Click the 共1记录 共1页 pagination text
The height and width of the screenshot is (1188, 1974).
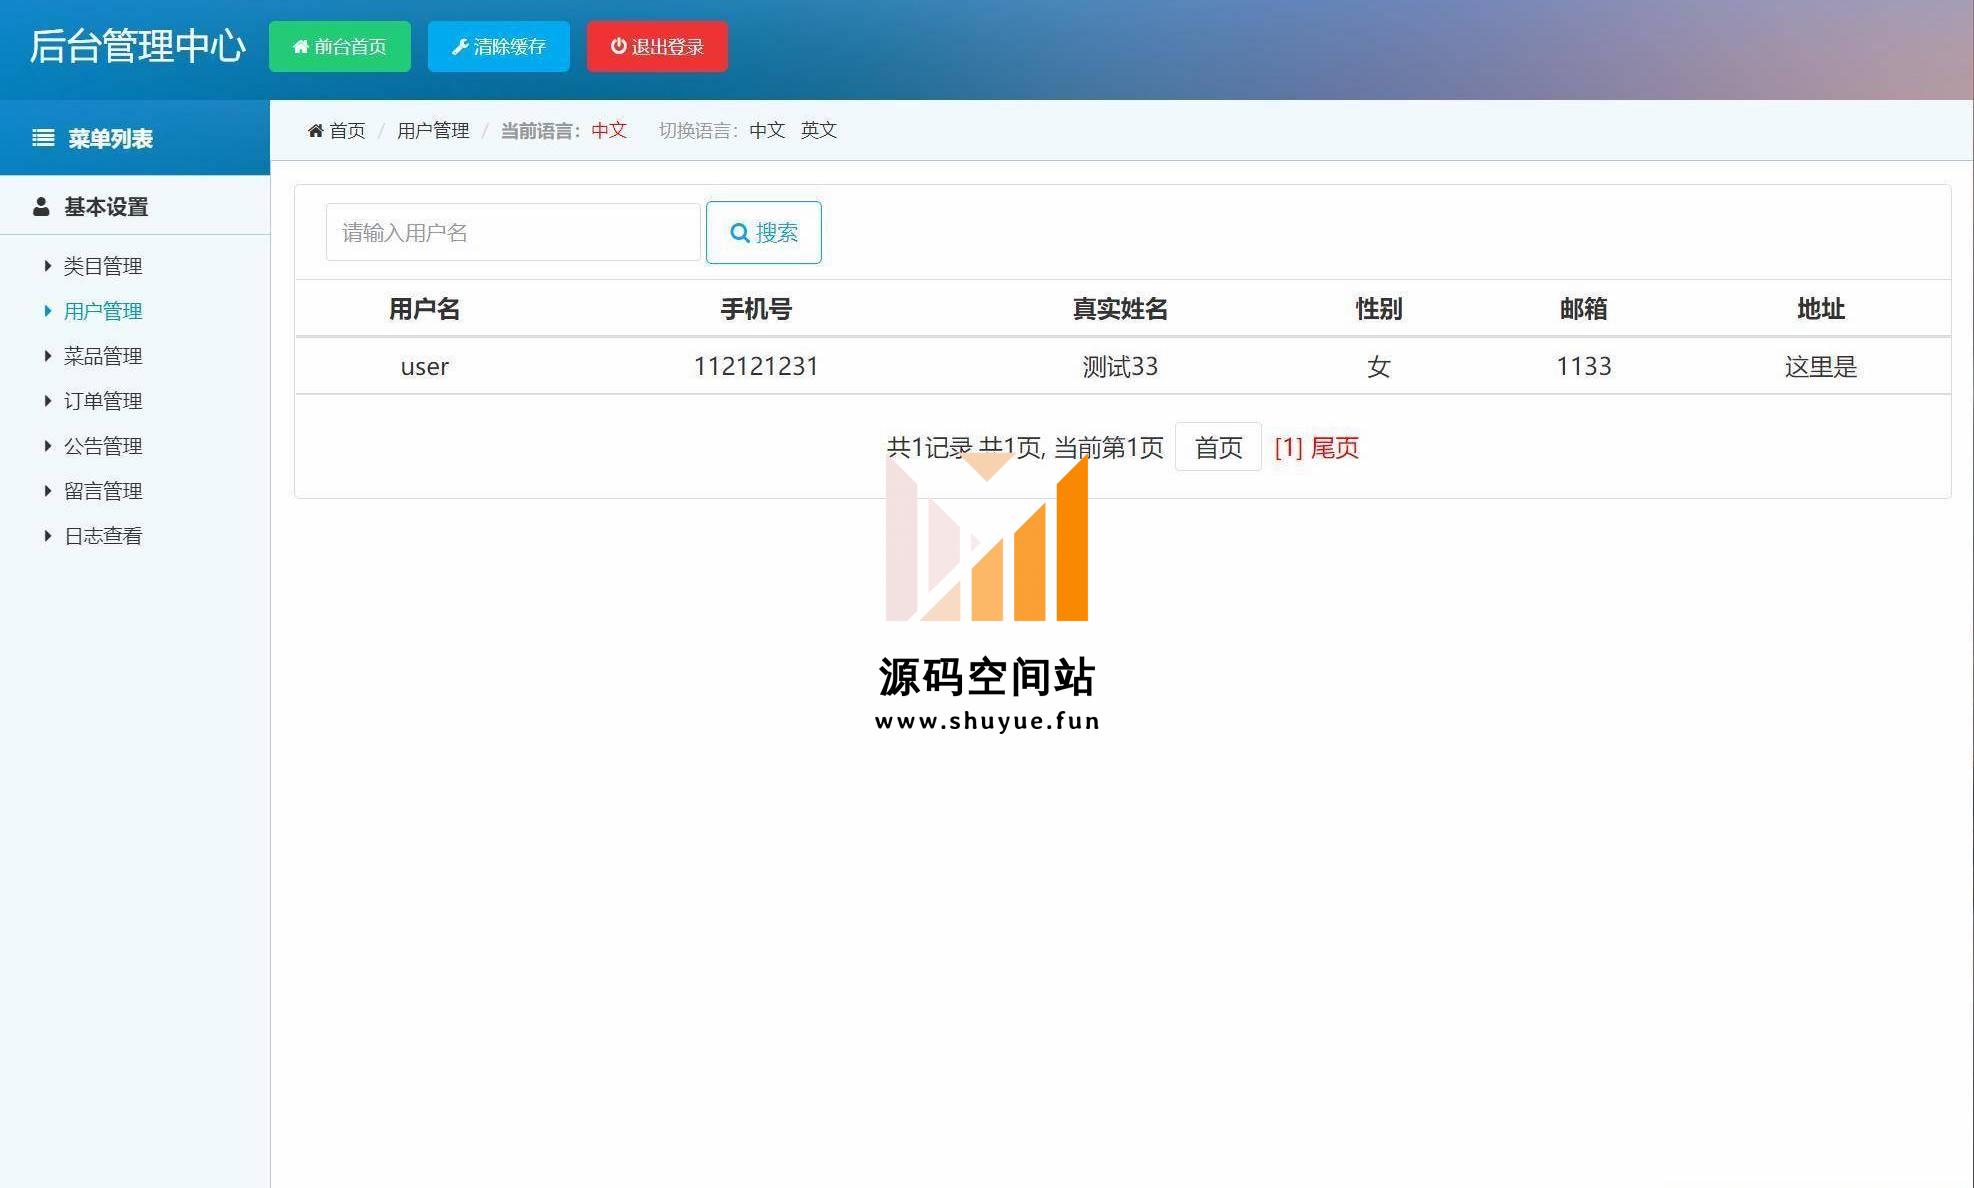click(x=1025, y=447)
